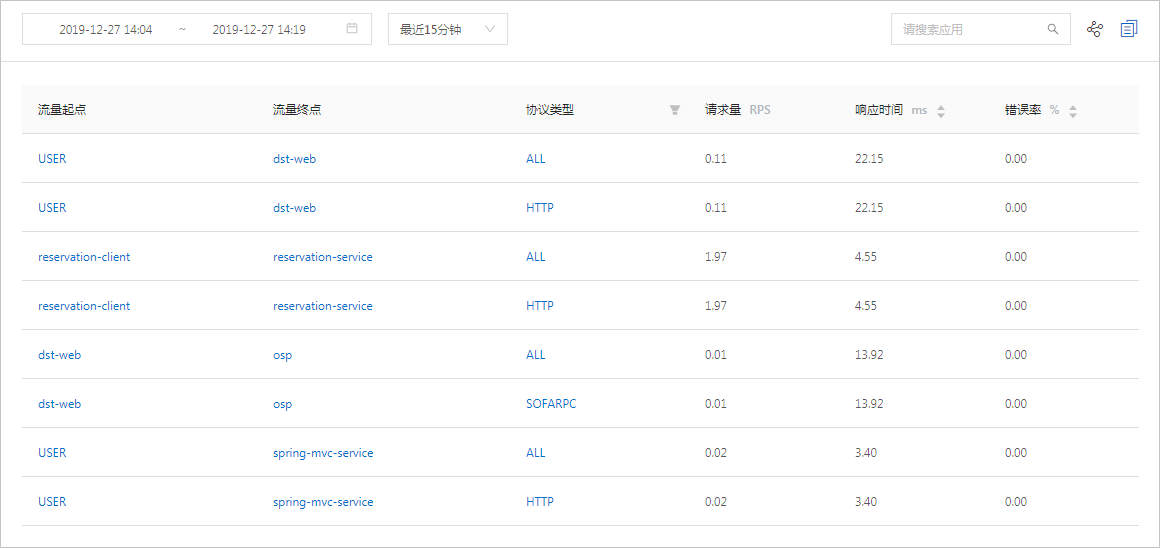This screenshot has height=548, width=1160.
Task: Open USER source in the dst-web HTTP row
Action: coord(52,208)
